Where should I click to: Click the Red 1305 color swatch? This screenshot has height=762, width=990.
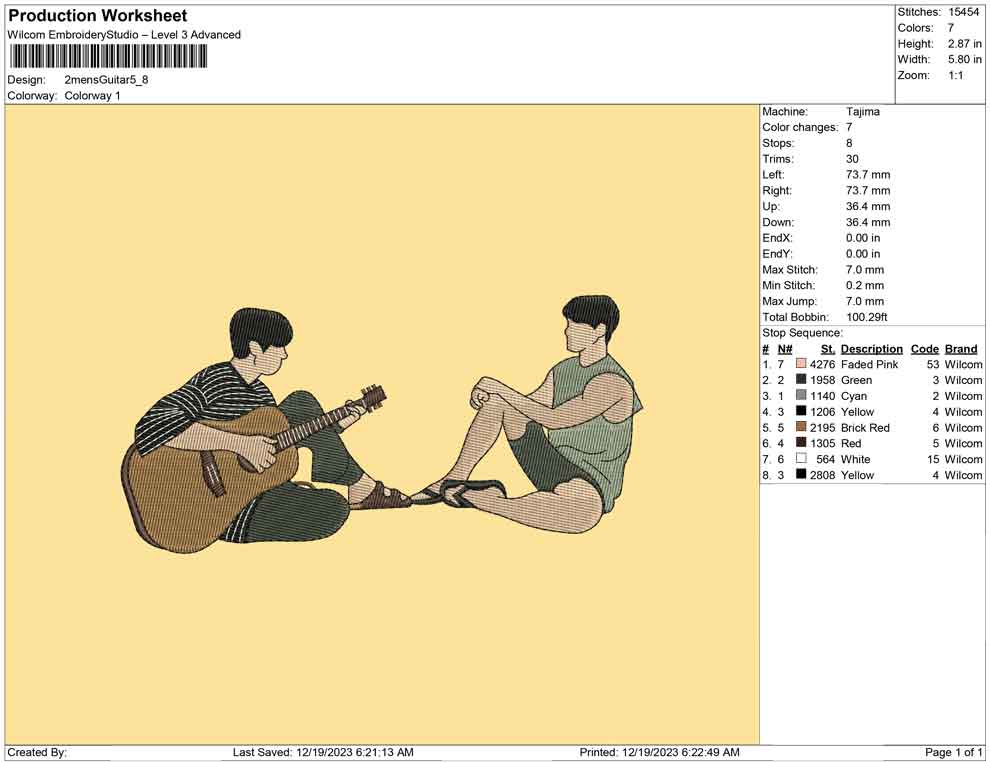pos(801,443)
